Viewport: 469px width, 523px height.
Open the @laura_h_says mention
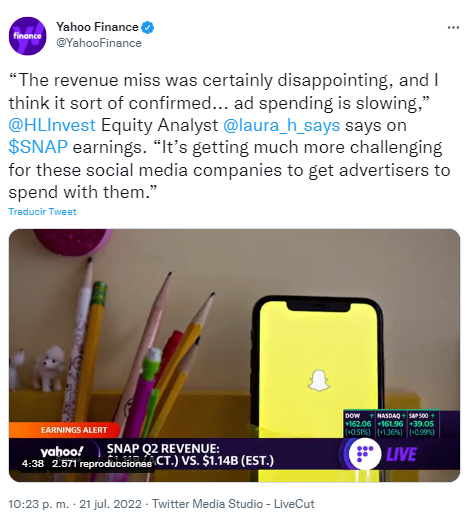(282, 125)
